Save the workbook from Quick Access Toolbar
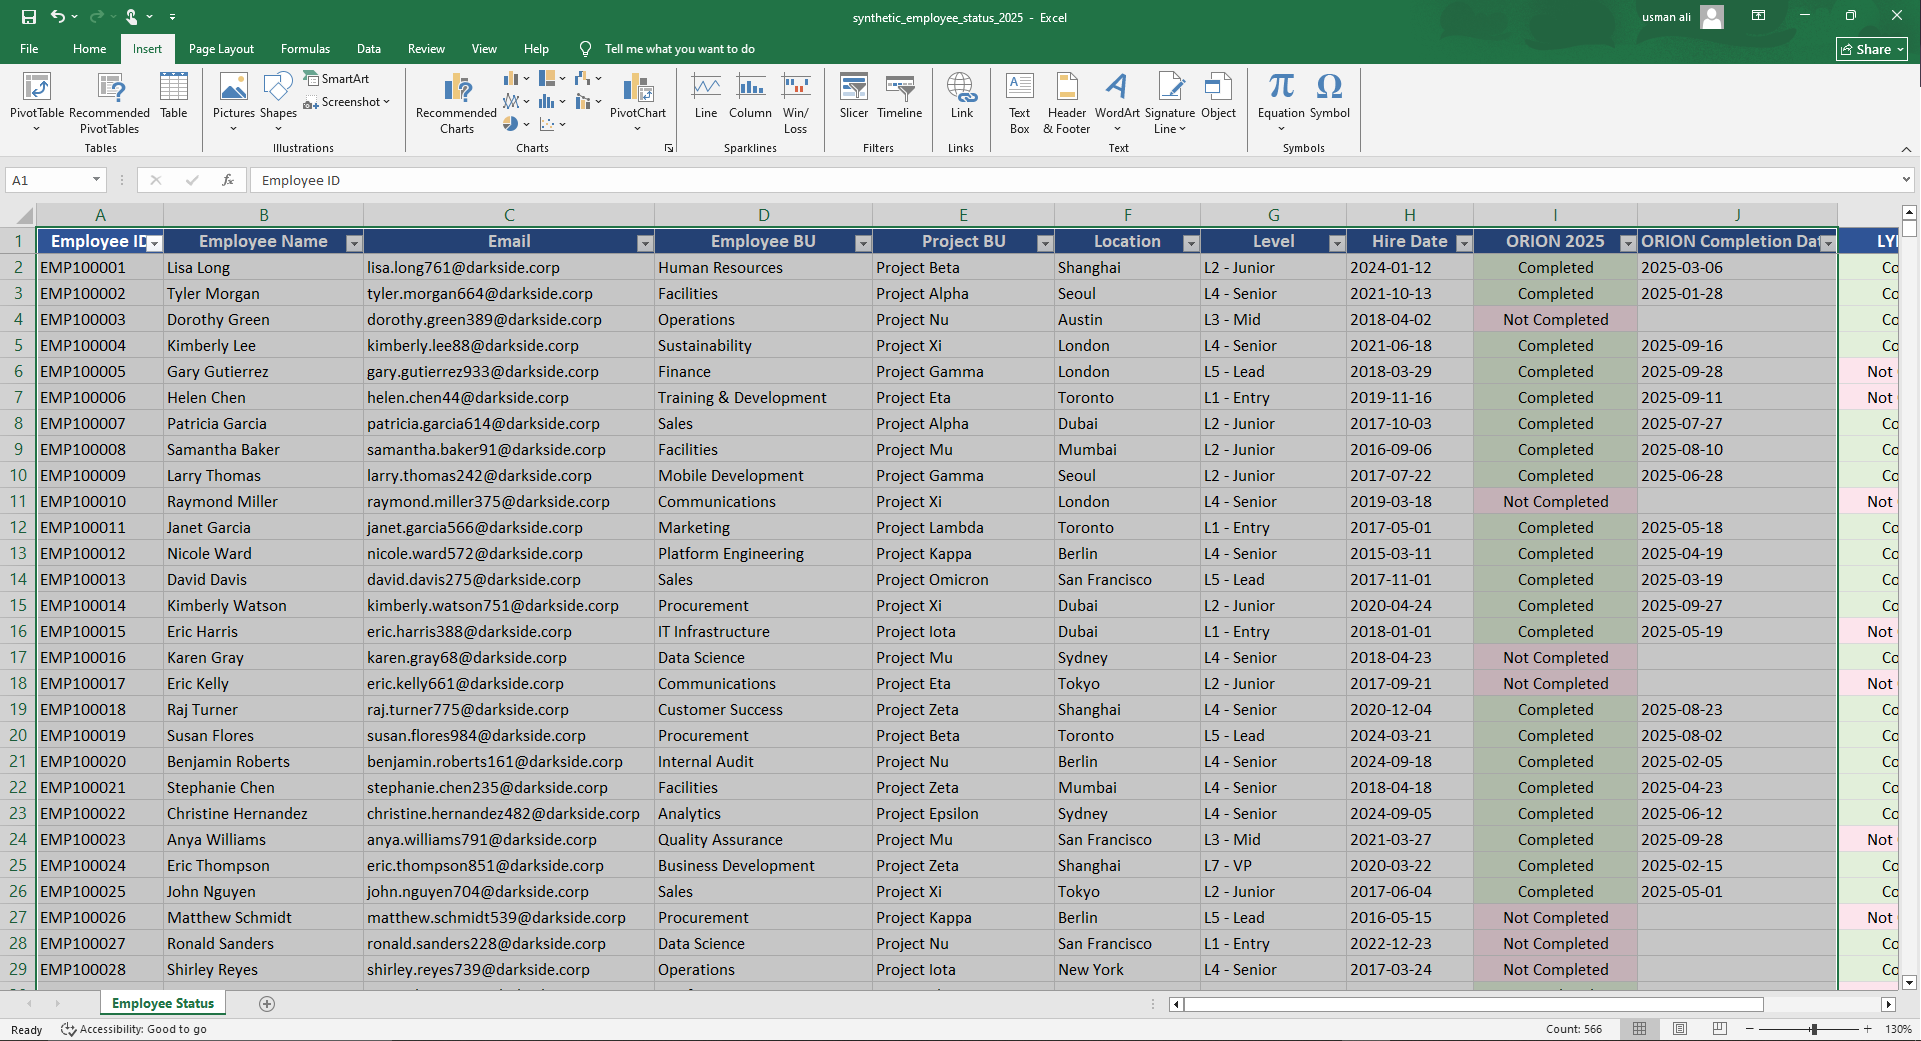 click(x=28, y=17)
